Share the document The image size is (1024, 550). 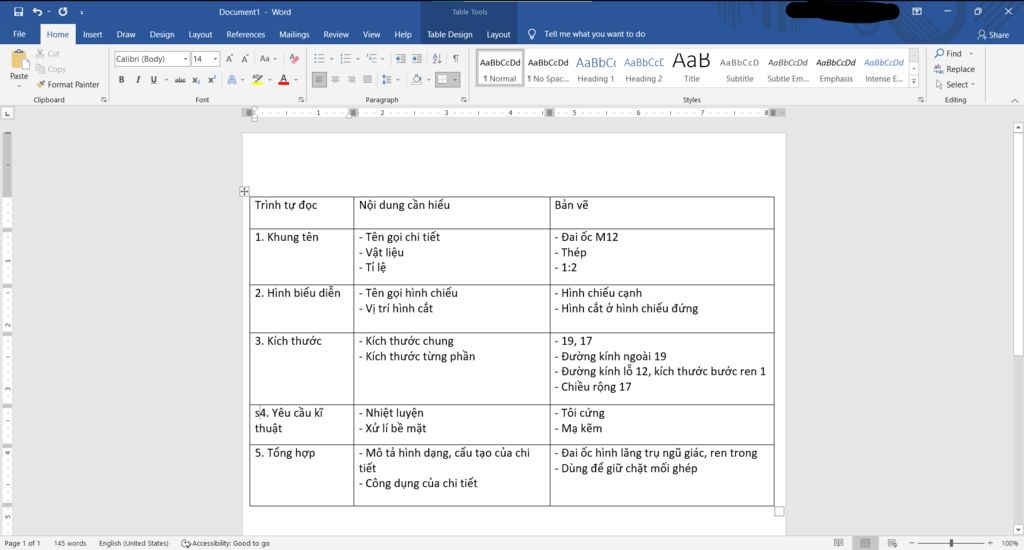tap(993, 35)
